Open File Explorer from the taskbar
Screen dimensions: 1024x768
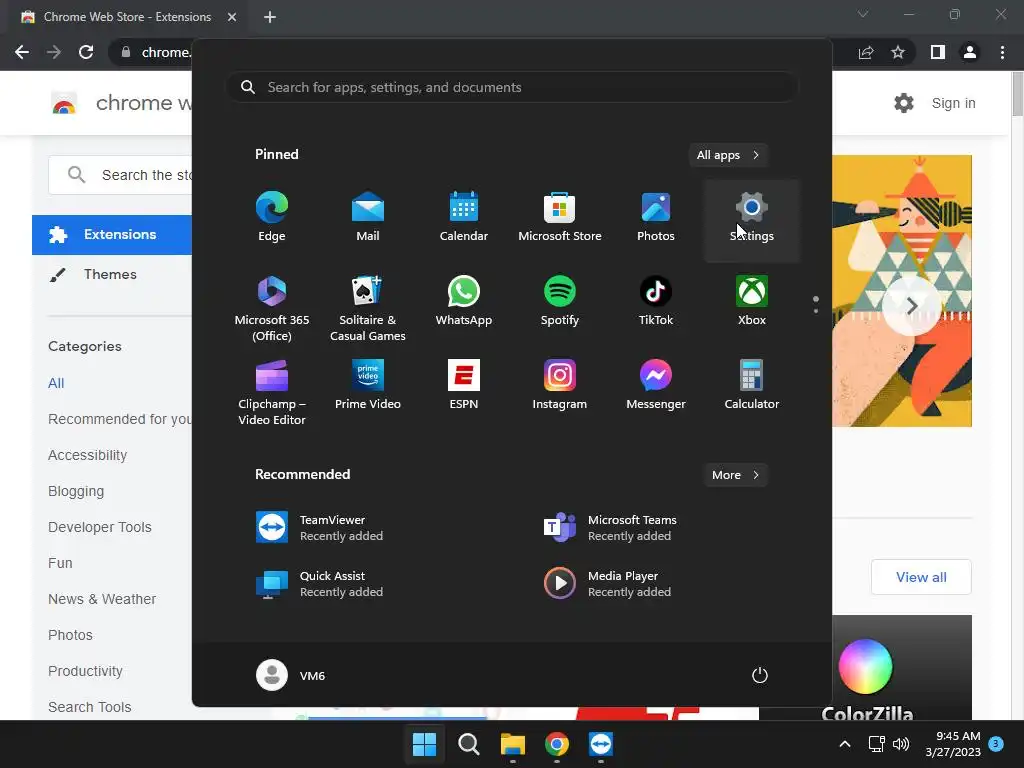[513, 744]
